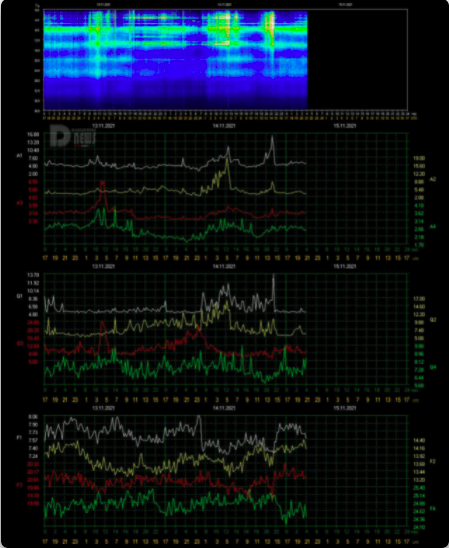
Task: Click the red F3 series label
Action: 20,485
